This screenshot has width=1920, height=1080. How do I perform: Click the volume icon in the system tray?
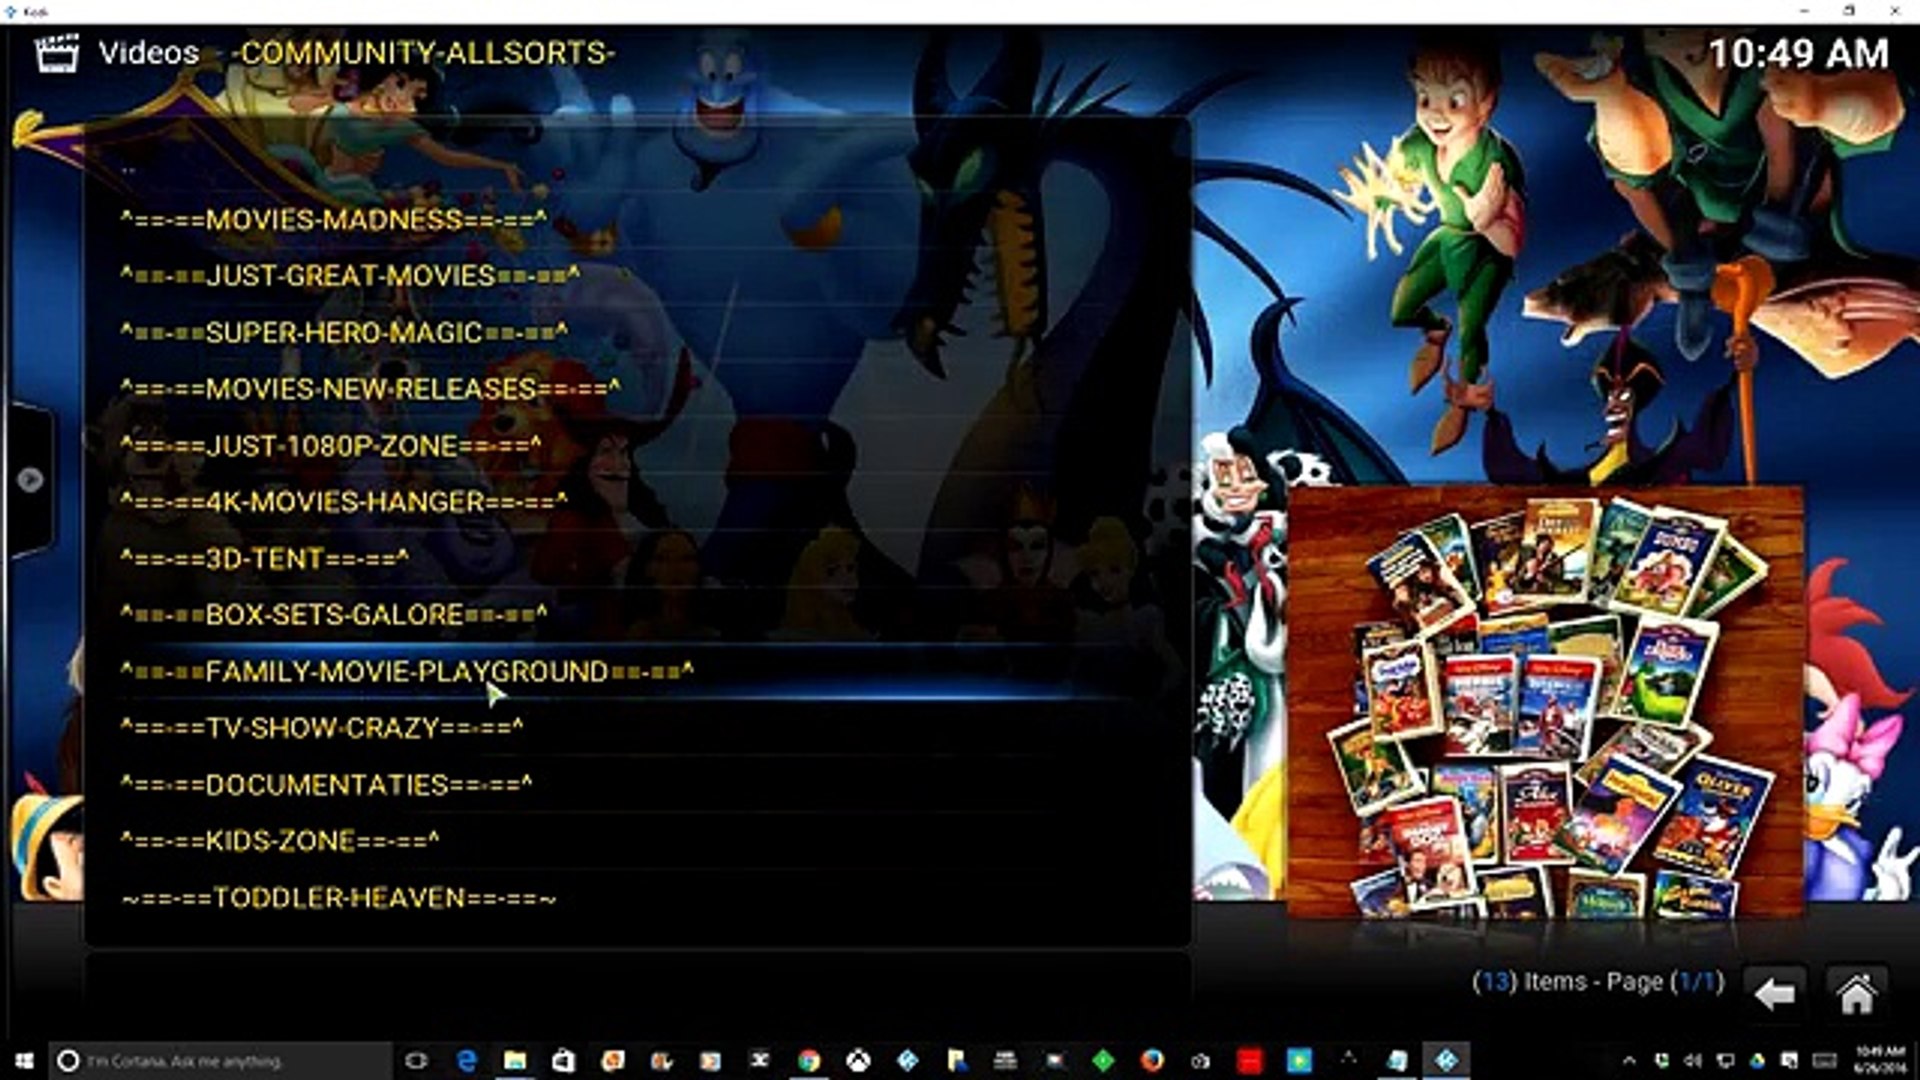tap(1693, 1062)
